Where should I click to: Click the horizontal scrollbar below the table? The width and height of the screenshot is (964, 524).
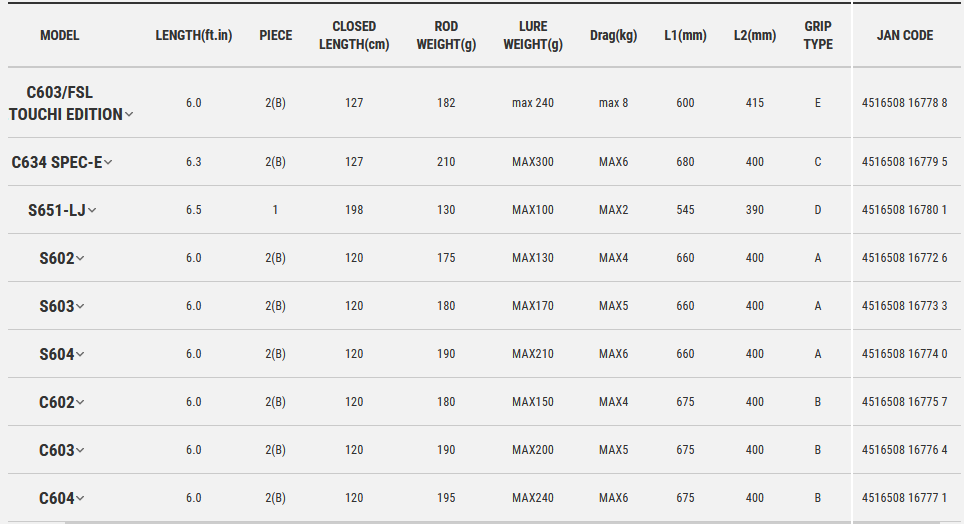pos(502,522)
